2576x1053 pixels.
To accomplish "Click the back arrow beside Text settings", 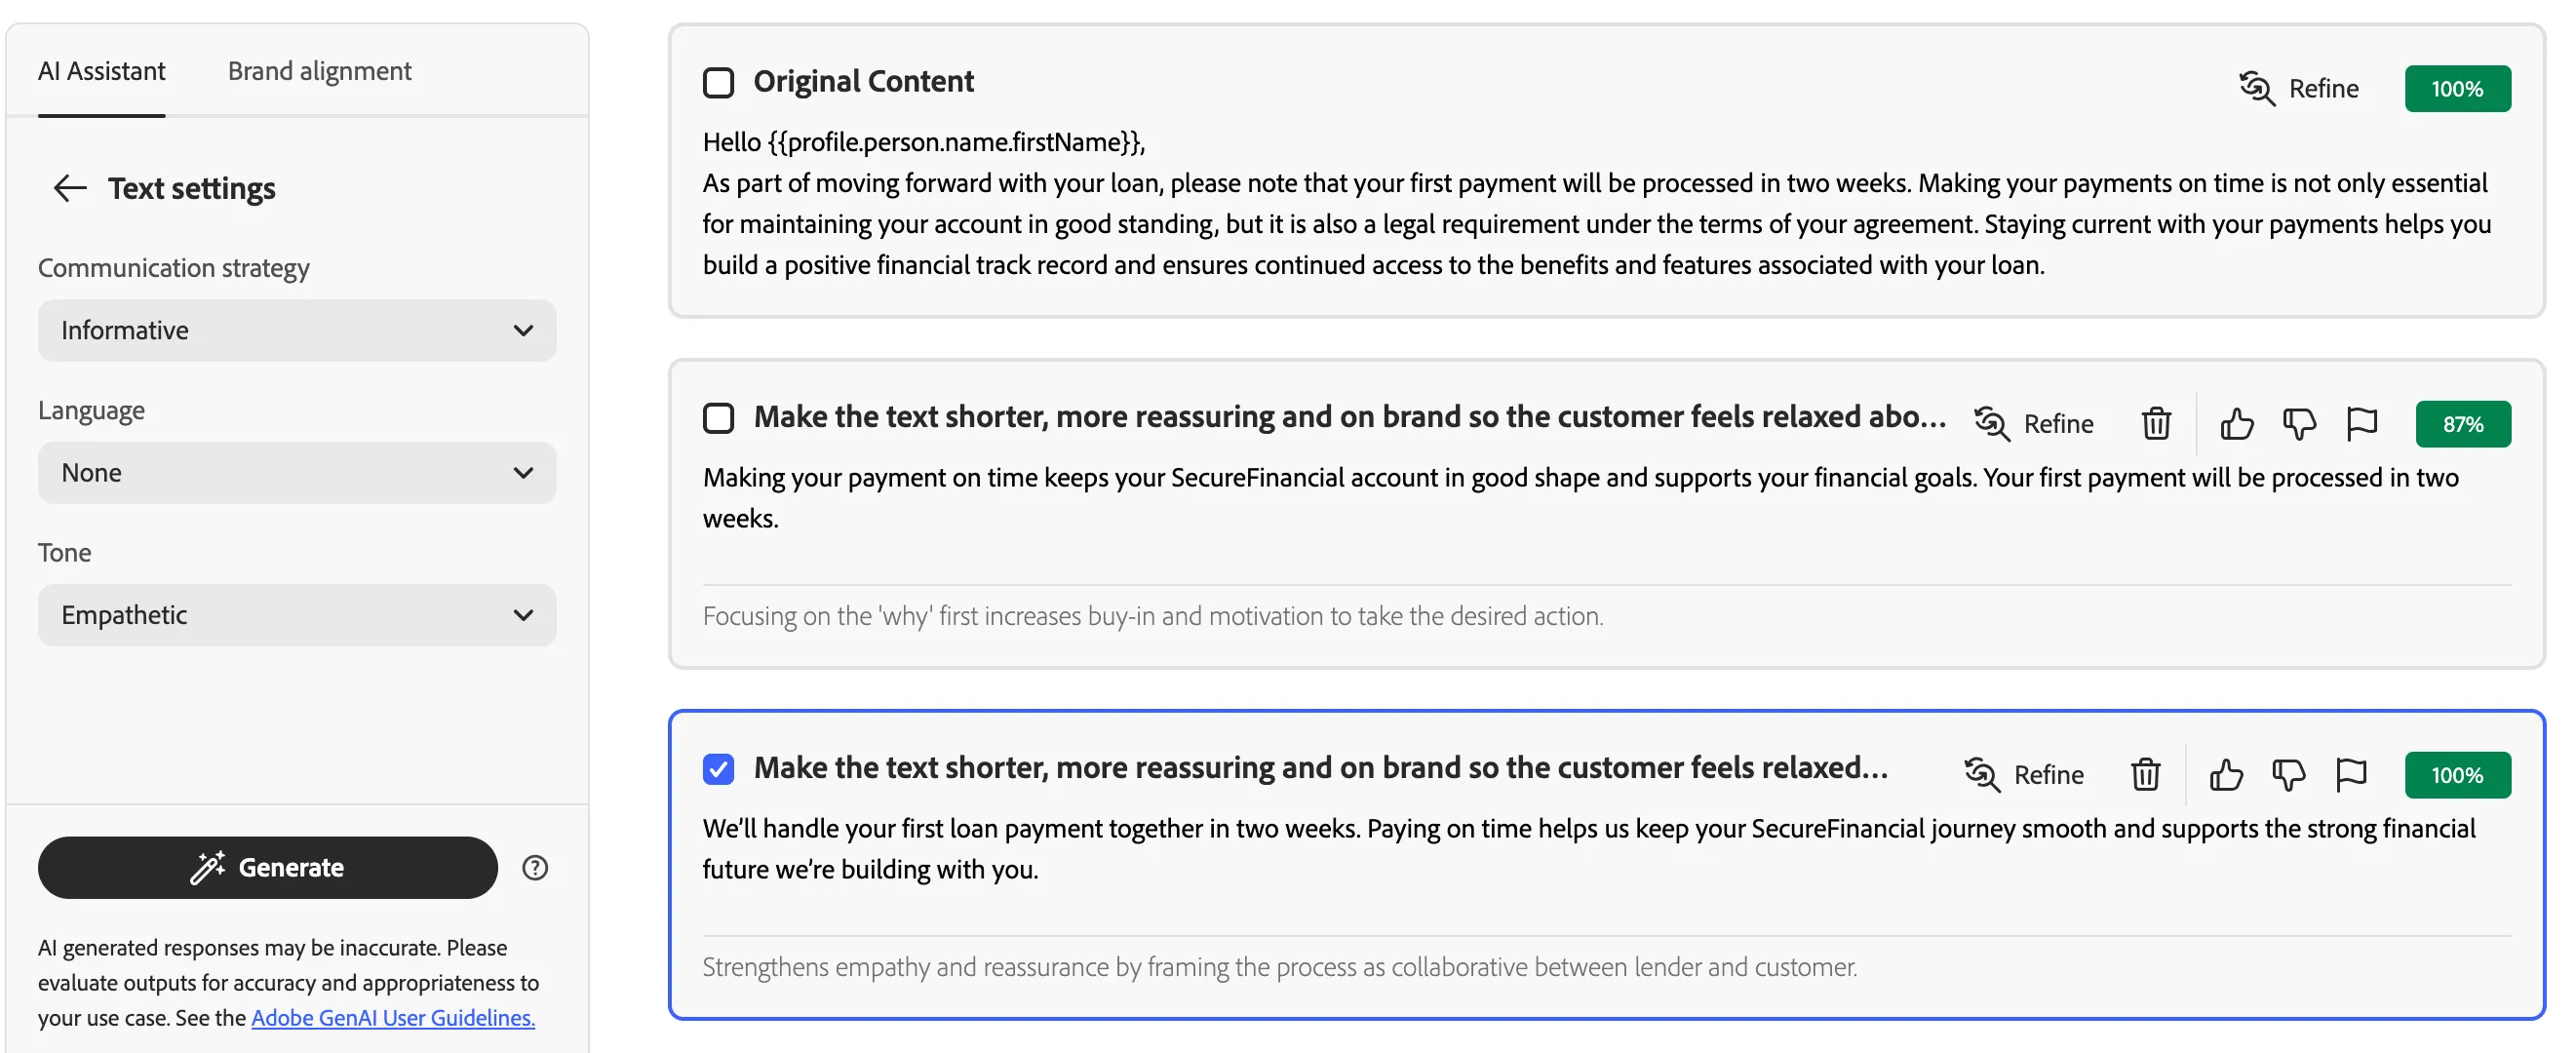I will click(x=70, y=188).
